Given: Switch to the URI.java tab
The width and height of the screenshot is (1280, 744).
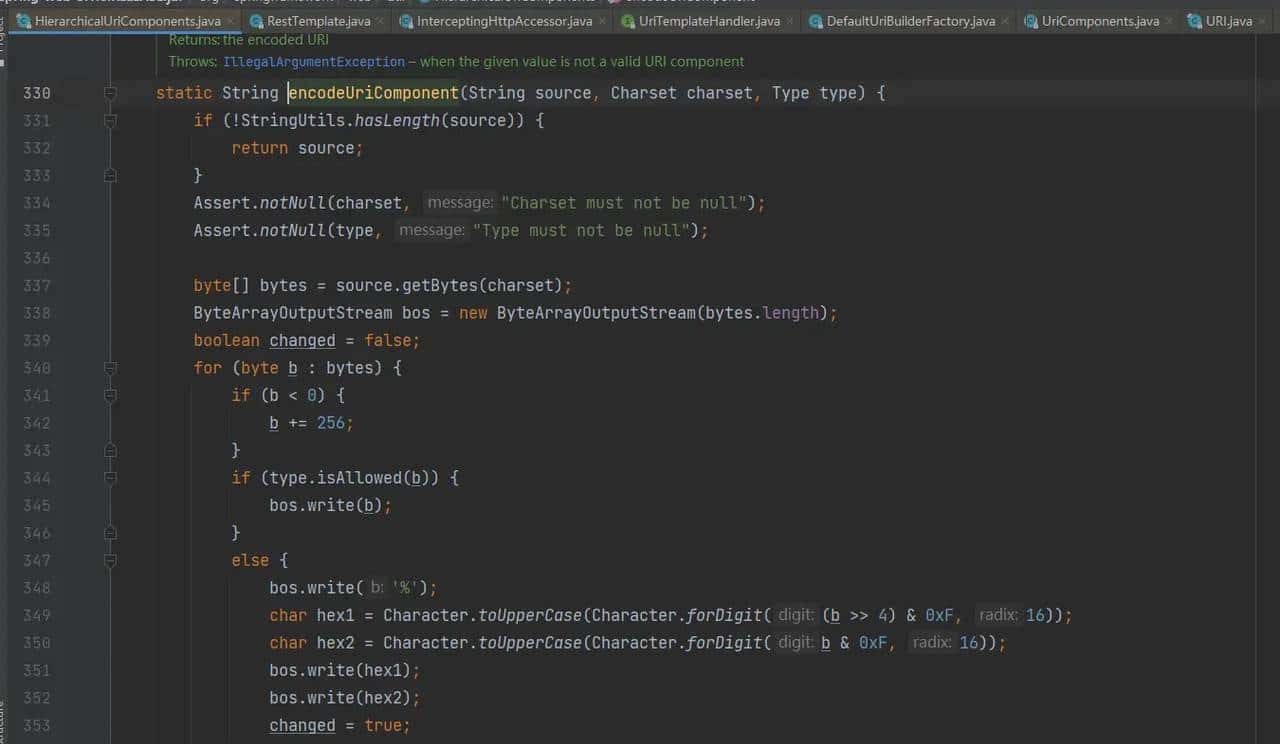Looking at the screenshot, I should tap(1229, 20).
